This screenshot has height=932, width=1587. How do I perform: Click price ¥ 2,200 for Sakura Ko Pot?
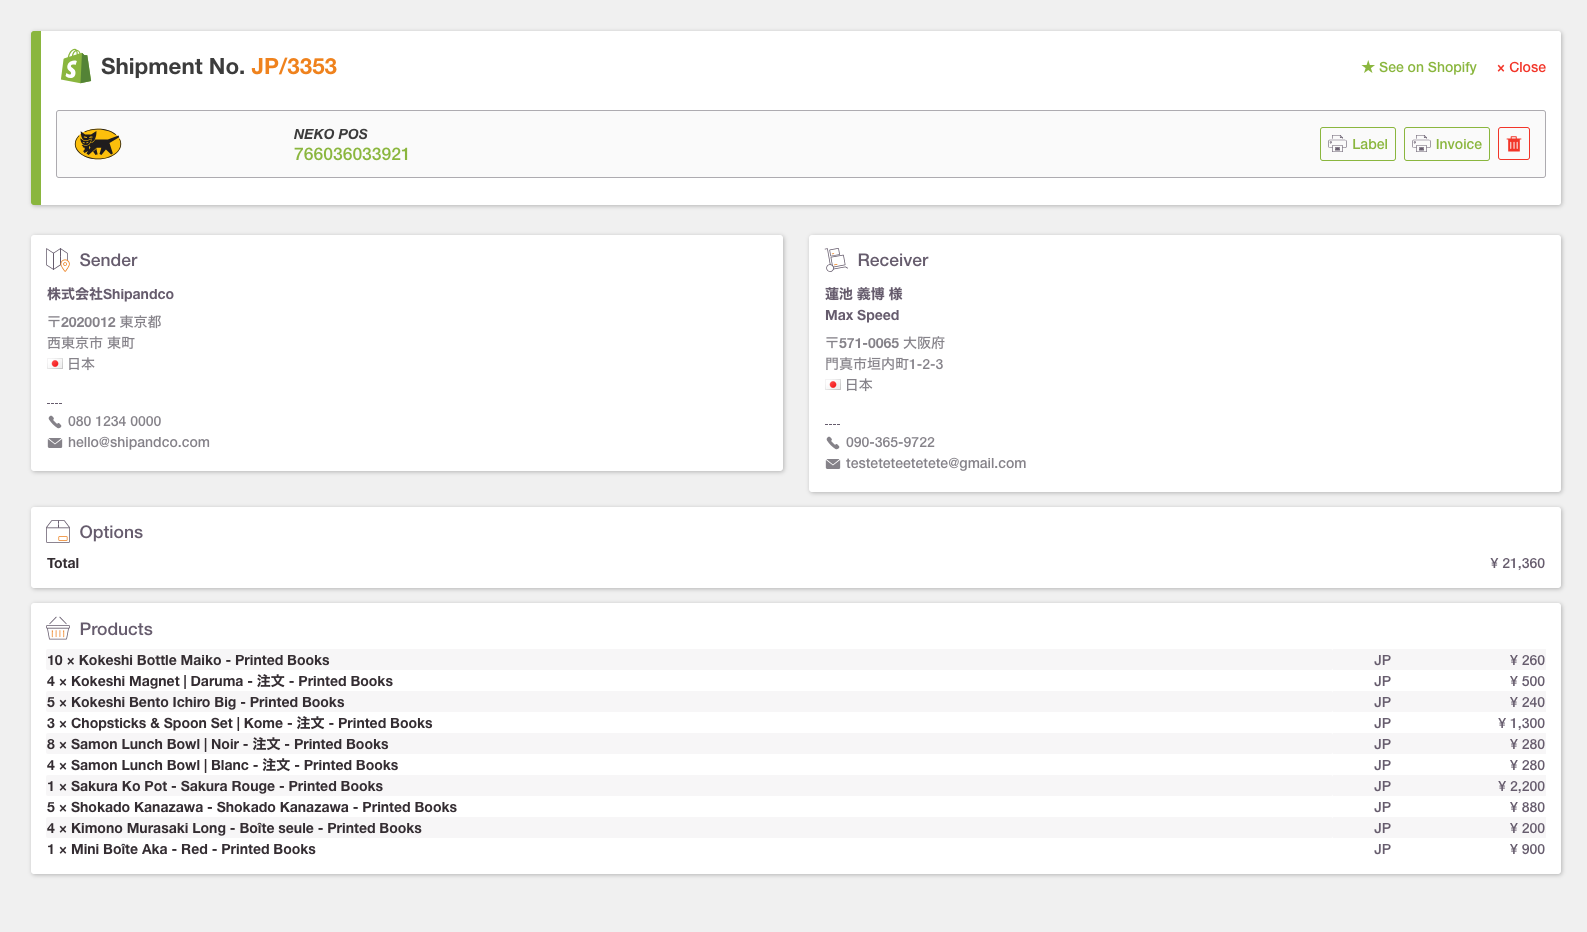pos(1521,786)
